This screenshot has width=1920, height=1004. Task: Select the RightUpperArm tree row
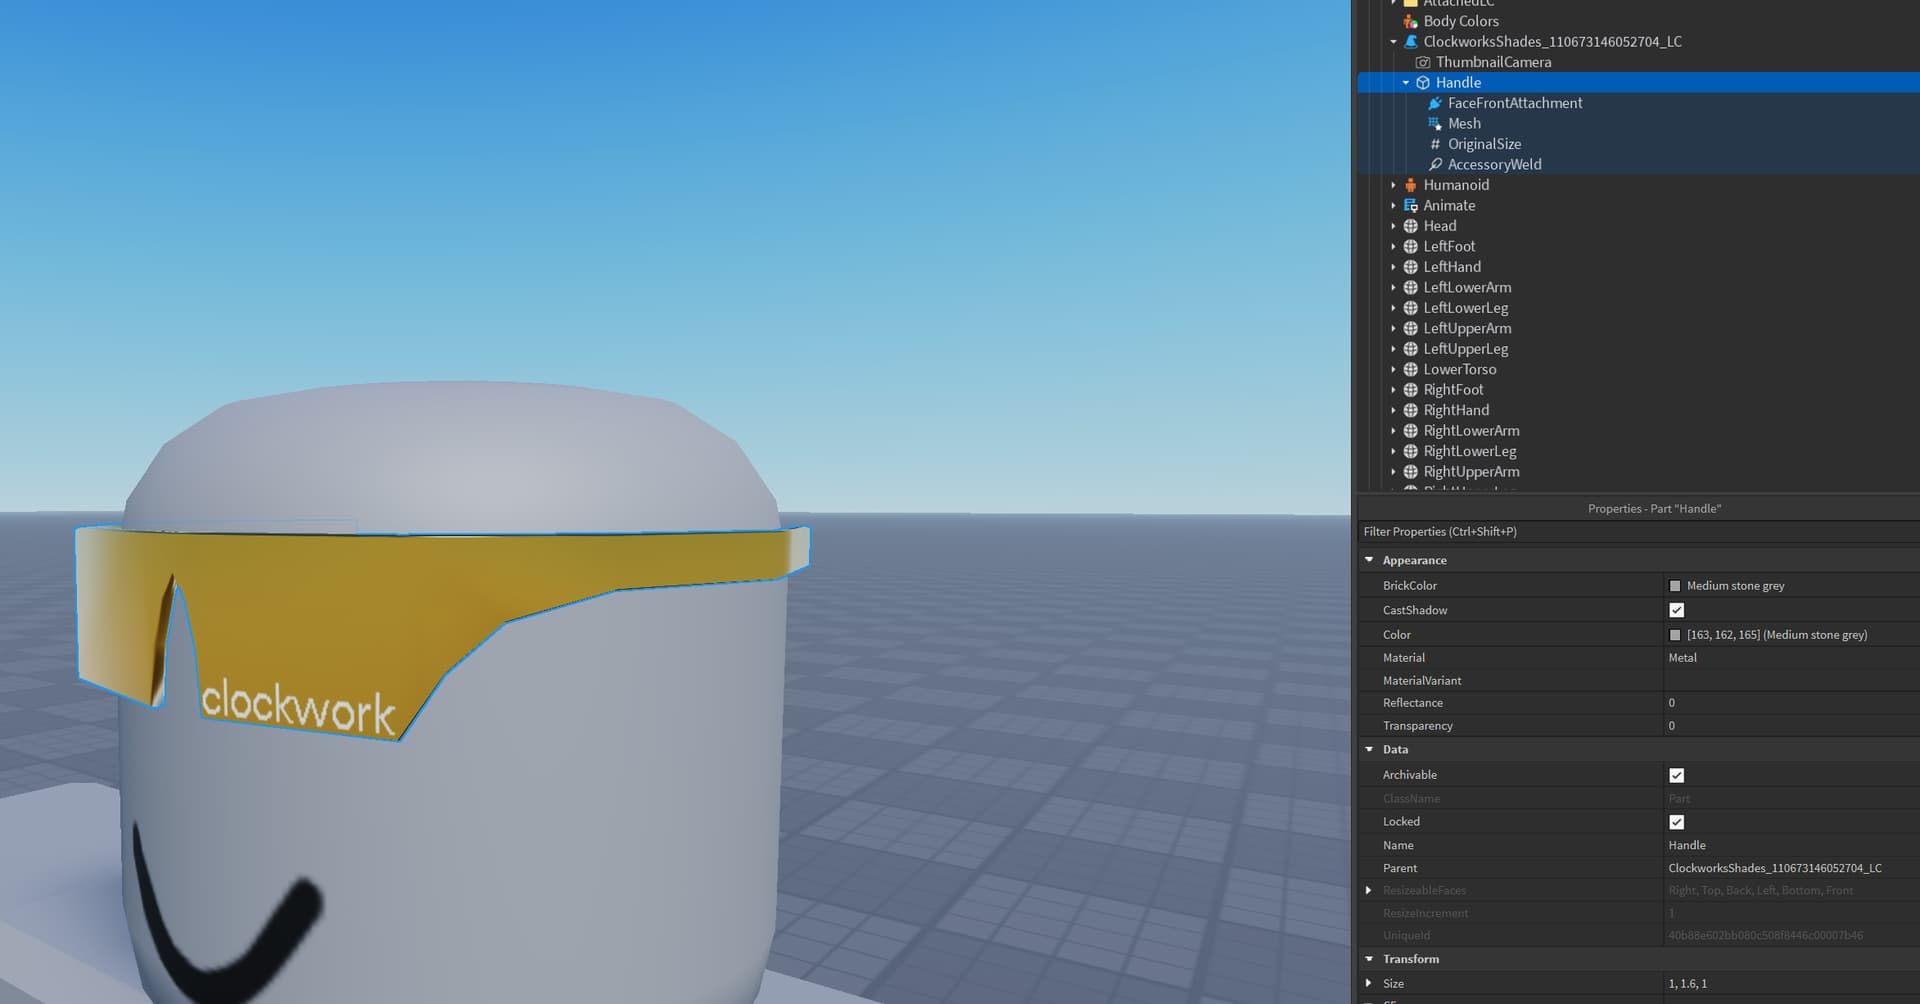click(x=1639, y=472)
